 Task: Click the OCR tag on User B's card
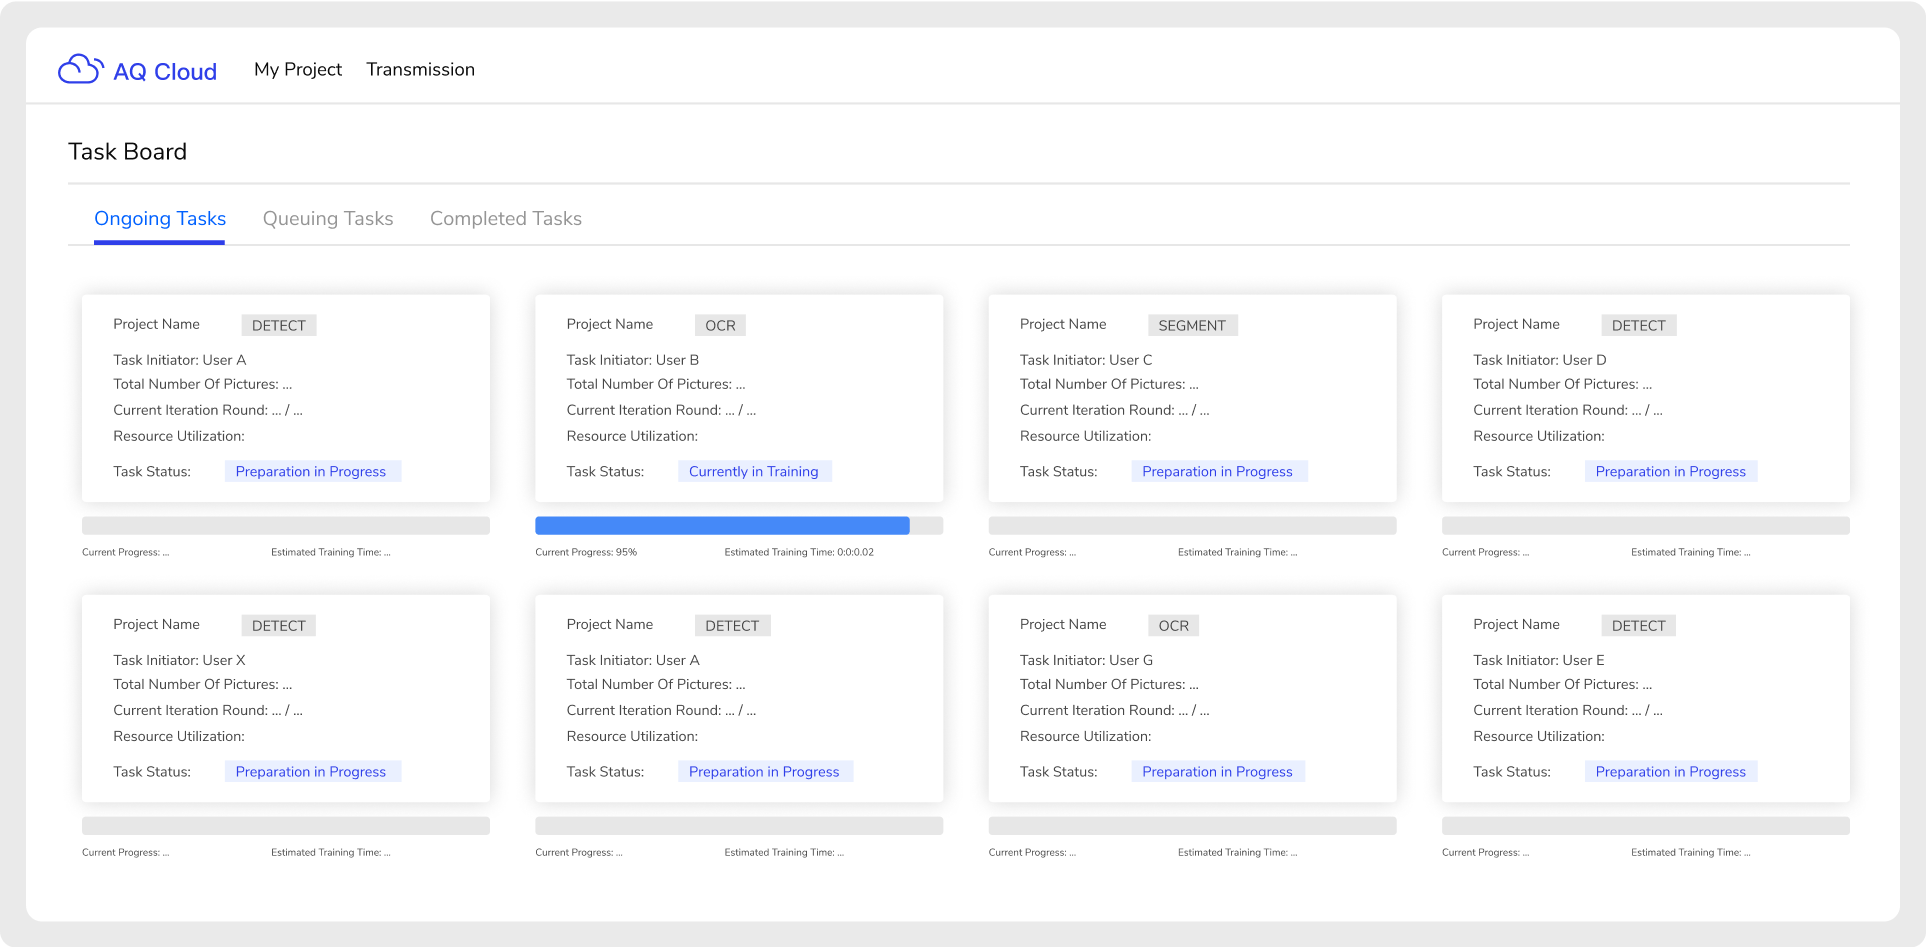[x=720, y=326]
